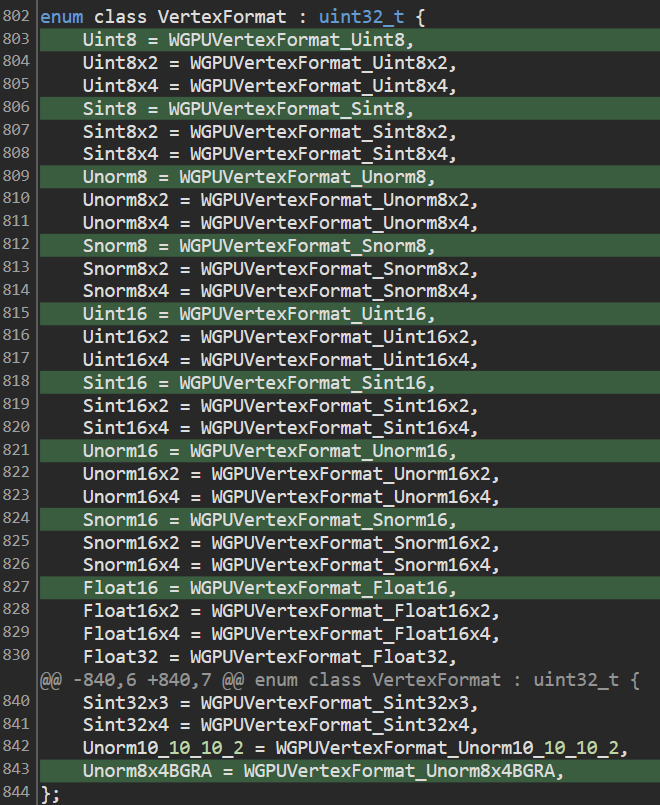Click the Float16x2 enum entry
Screen dimensions: 660x805
coord(291,611)
